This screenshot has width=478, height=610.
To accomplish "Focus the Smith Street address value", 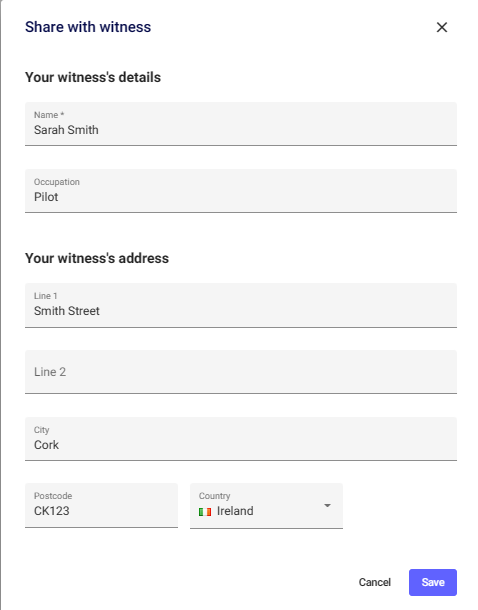I will tap(67, 311).
